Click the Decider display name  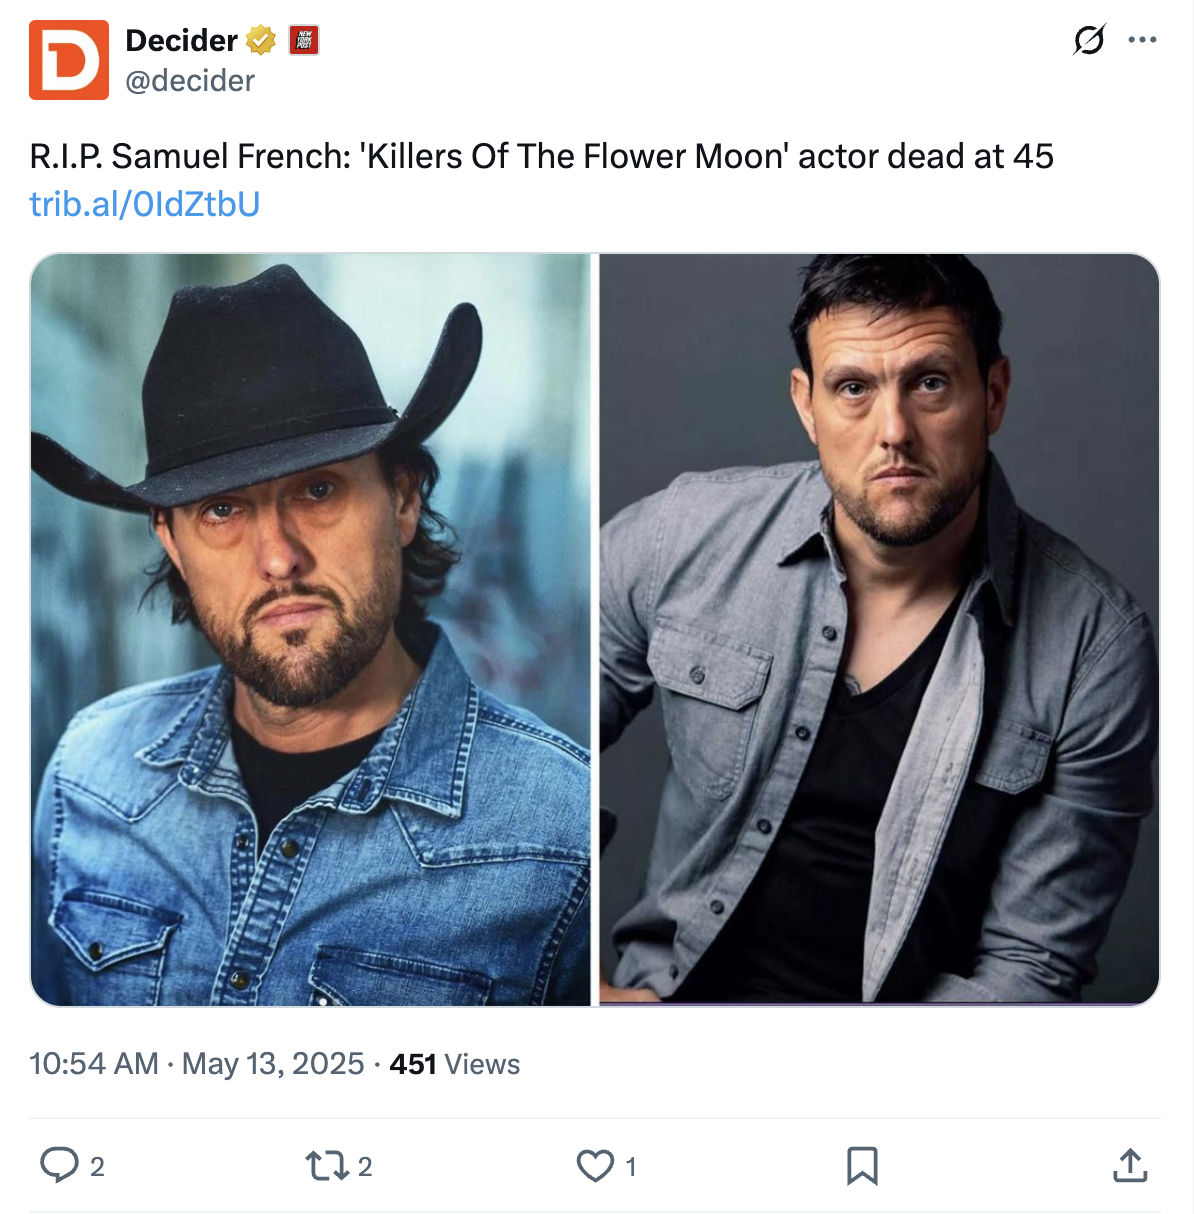click(x=181, y=41)
